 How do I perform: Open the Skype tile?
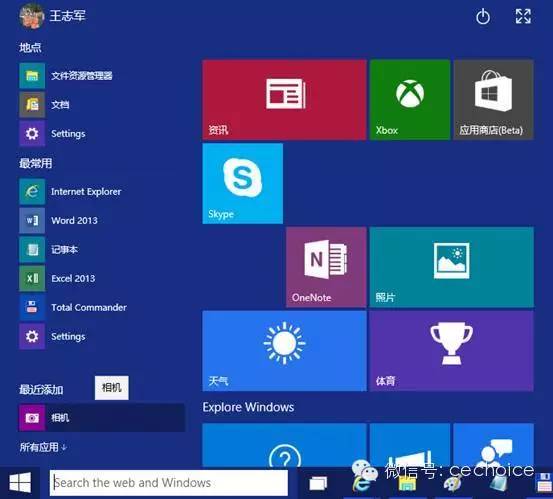click(x=243, y=183)
